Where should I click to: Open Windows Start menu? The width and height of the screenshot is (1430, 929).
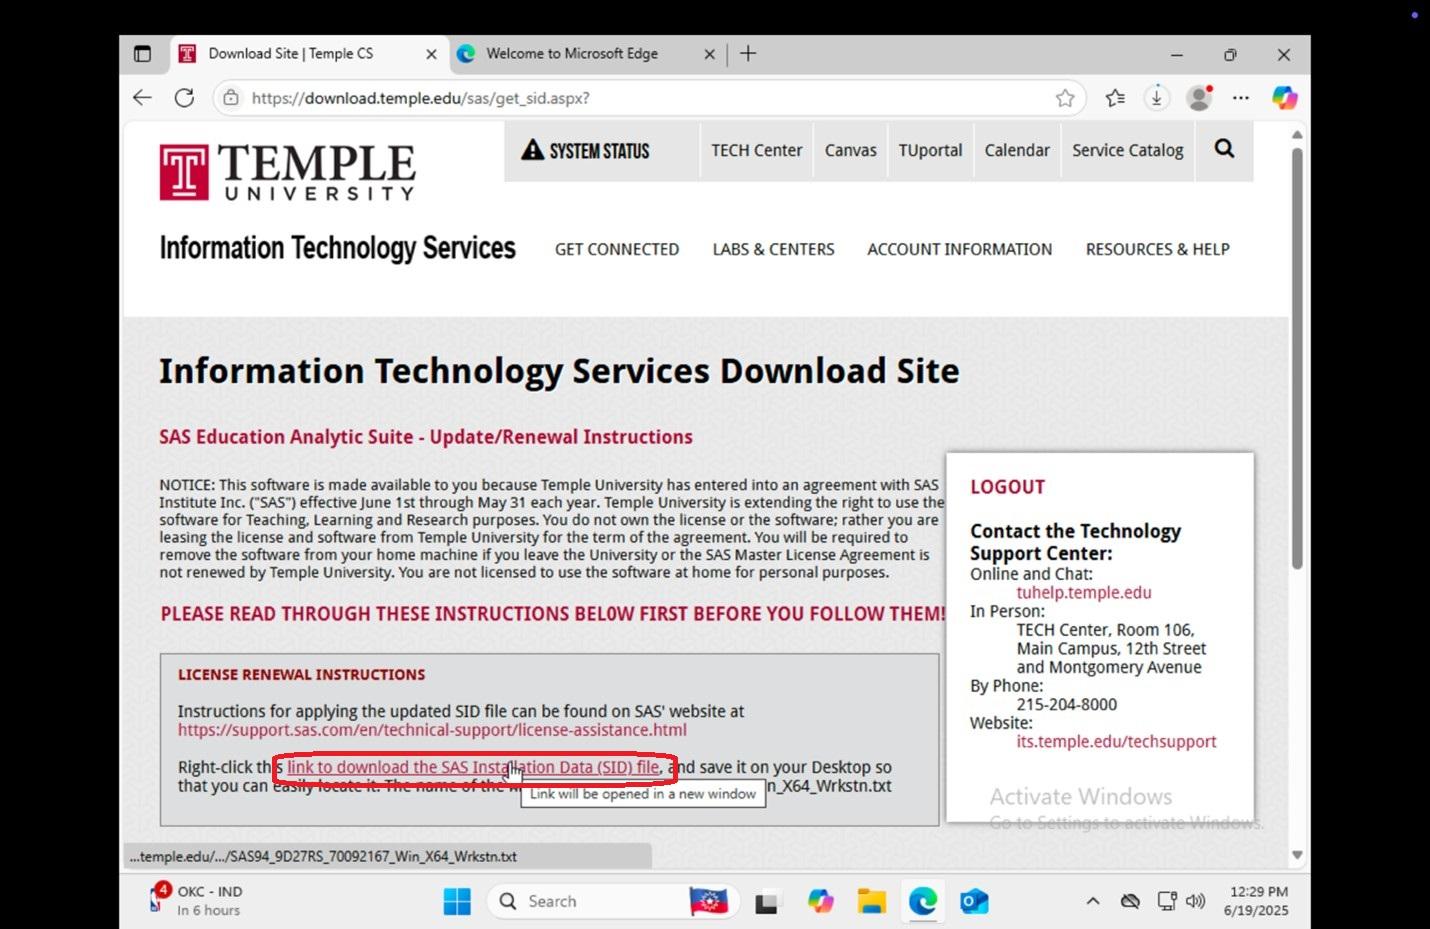coord(457,901)
